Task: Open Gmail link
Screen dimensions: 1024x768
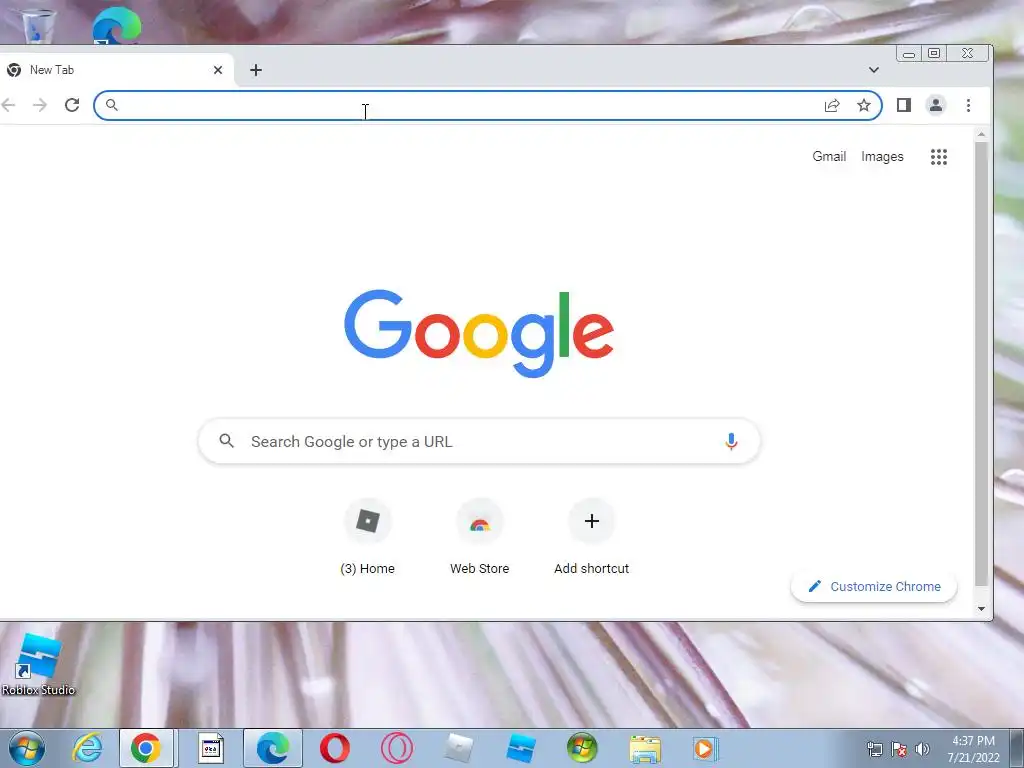Action: coord(829,157)
